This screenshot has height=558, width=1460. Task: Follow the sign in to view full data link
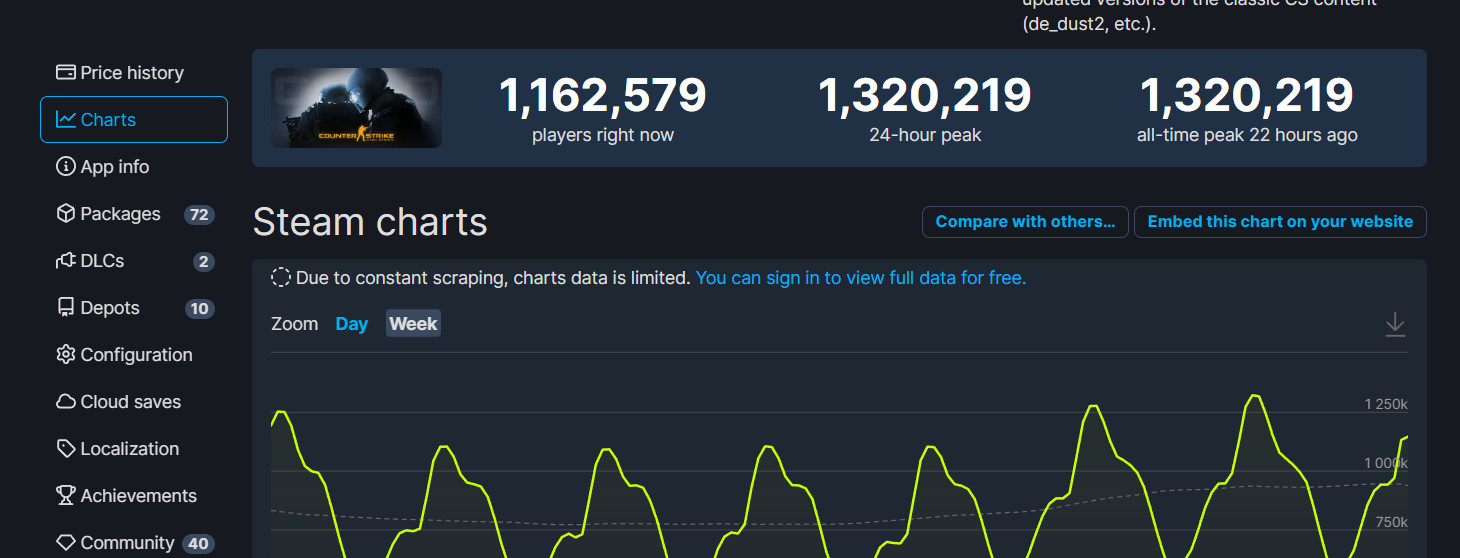[x=860, y=278]
